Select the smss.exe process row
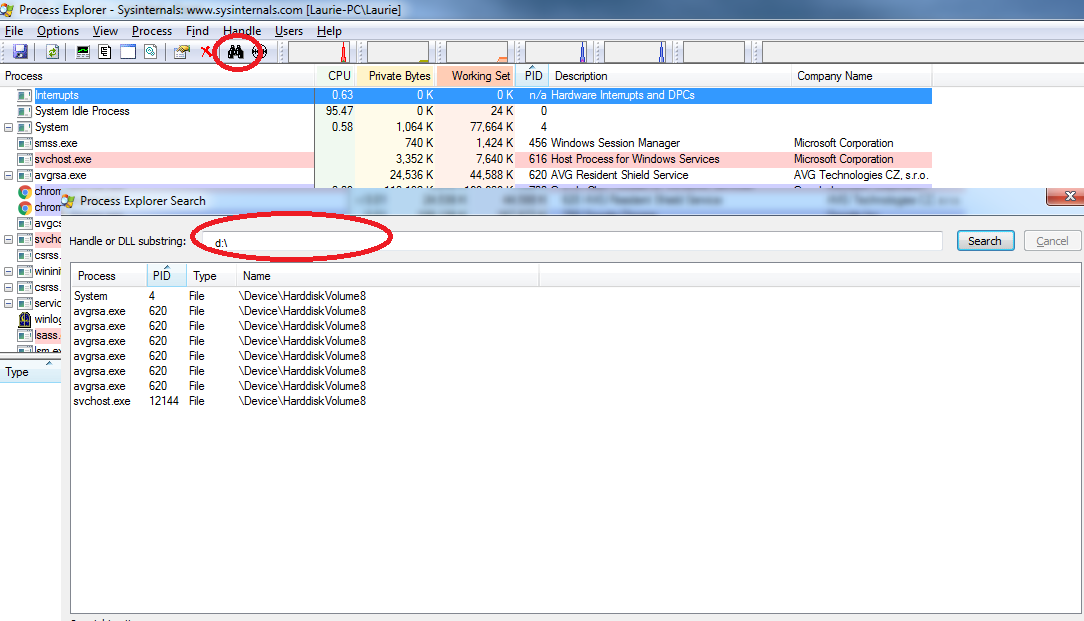Image resolution: width=1084 pixels, height=621 pixels. (466, 143)
